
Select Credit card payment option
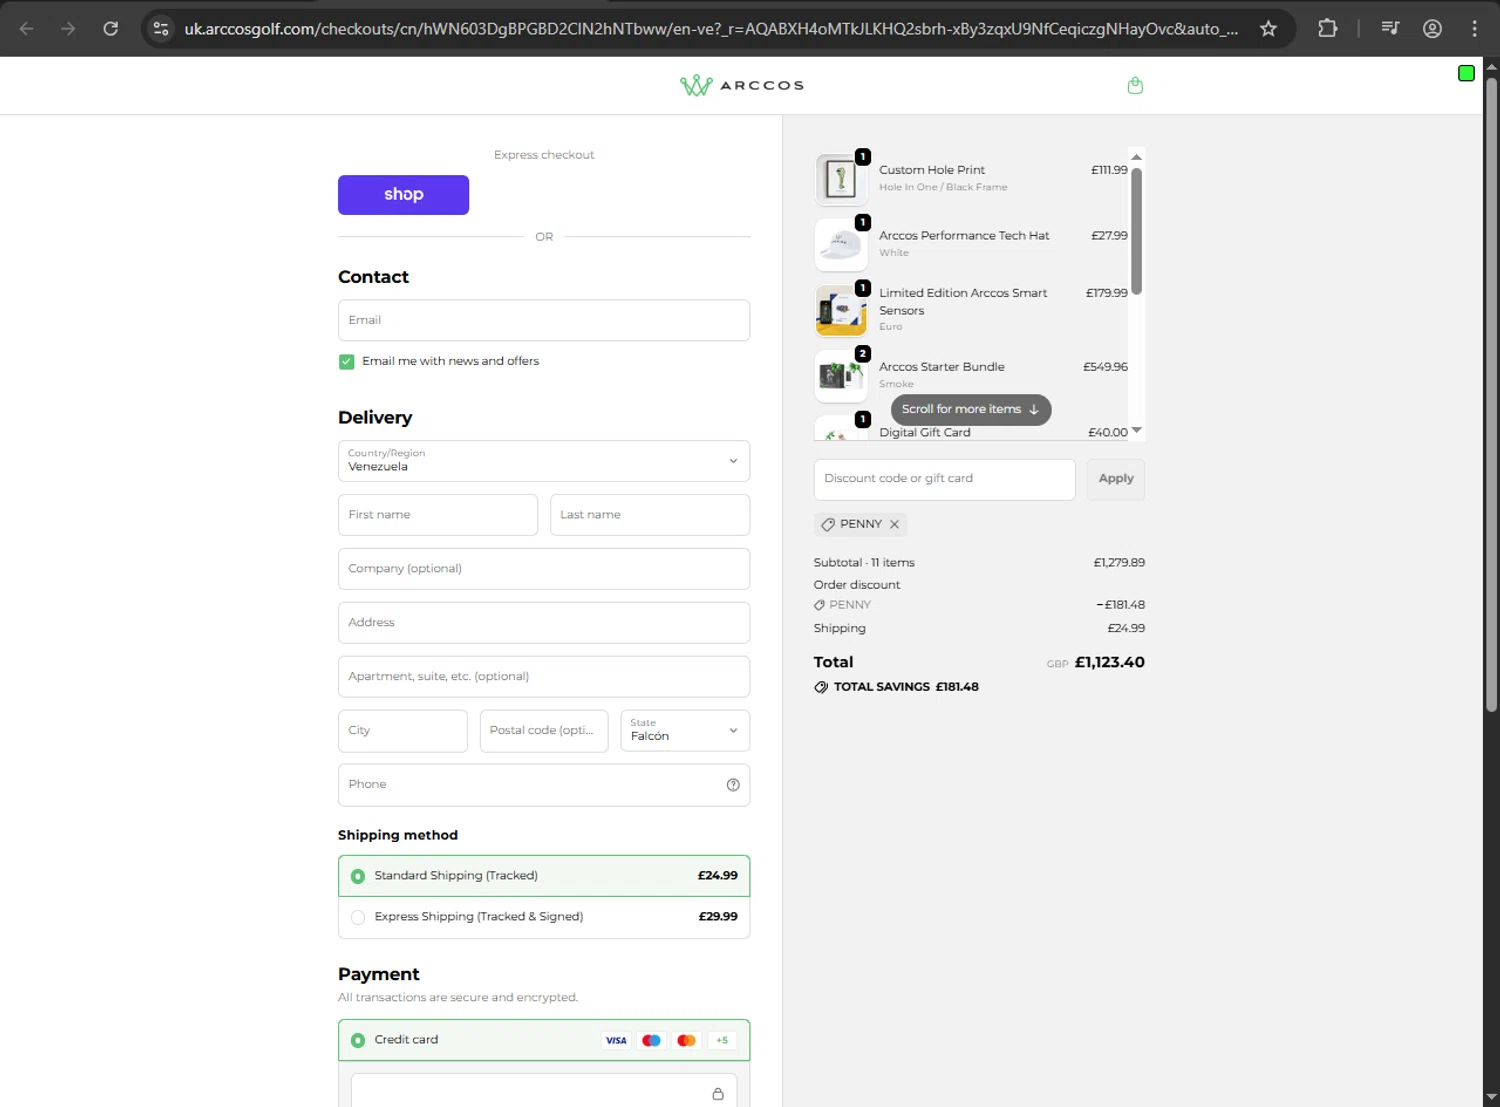(544, 1040)
